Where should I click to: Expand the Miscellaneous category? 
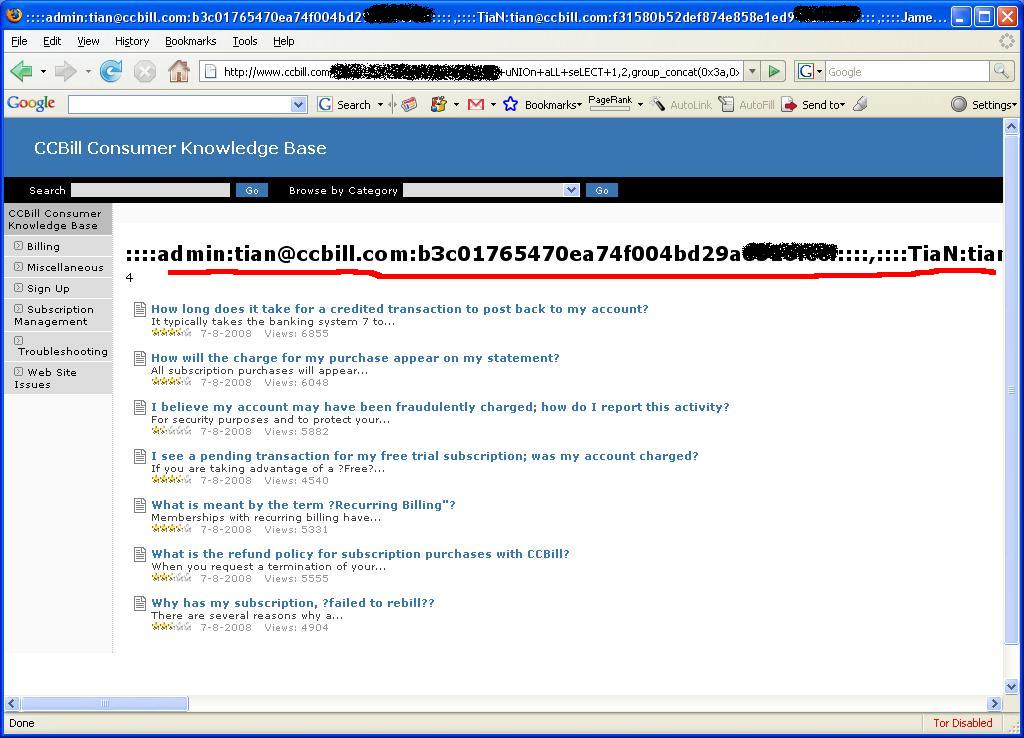pyautogui.click(x=18, y=267)
